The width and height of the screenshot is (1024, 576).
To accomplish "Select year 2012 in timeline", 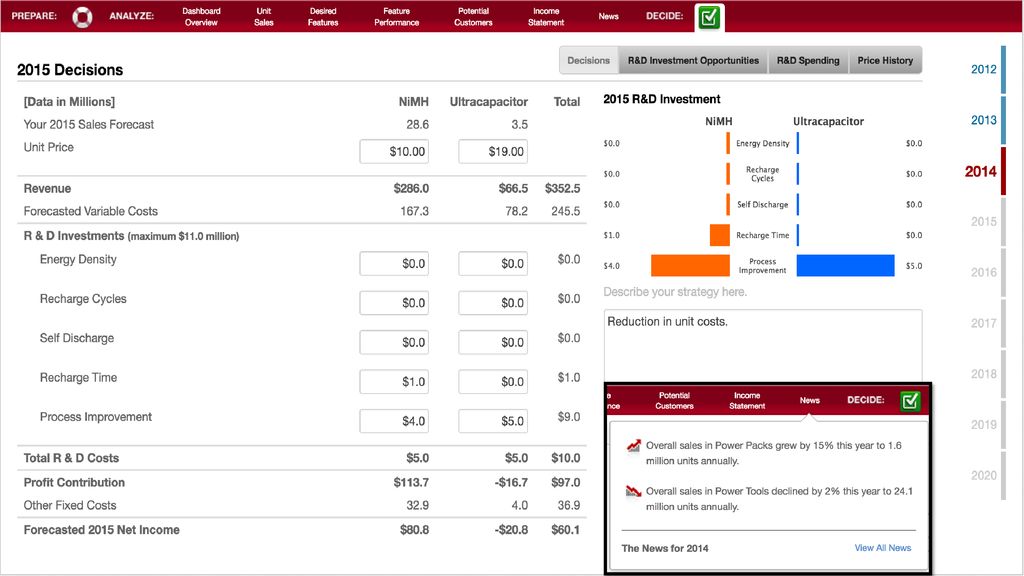I will 984,69.
